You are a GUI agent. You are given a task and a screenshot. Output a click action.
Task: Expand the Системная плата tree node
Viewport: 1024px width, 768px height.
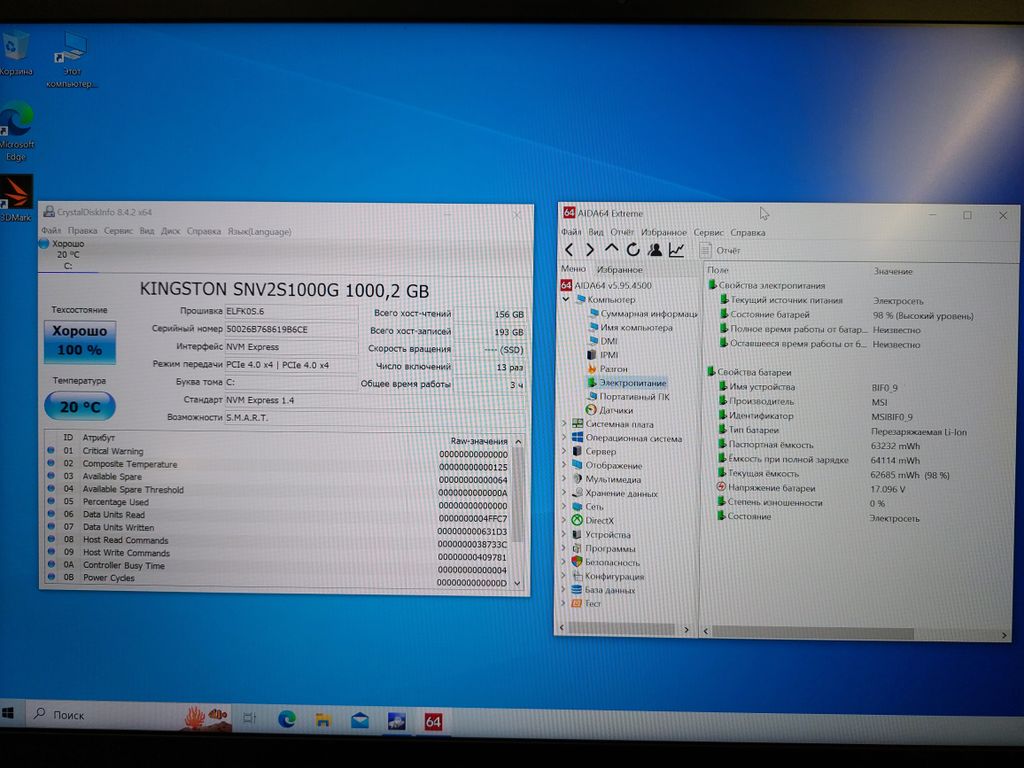tap(564, 424)
